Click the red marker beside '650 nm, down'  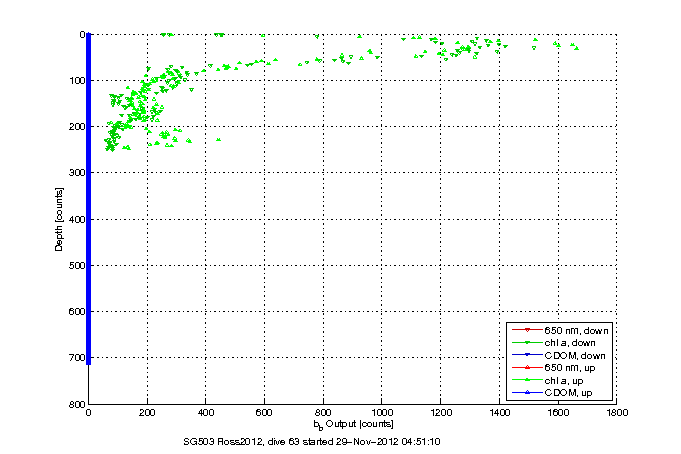point(527,330)
